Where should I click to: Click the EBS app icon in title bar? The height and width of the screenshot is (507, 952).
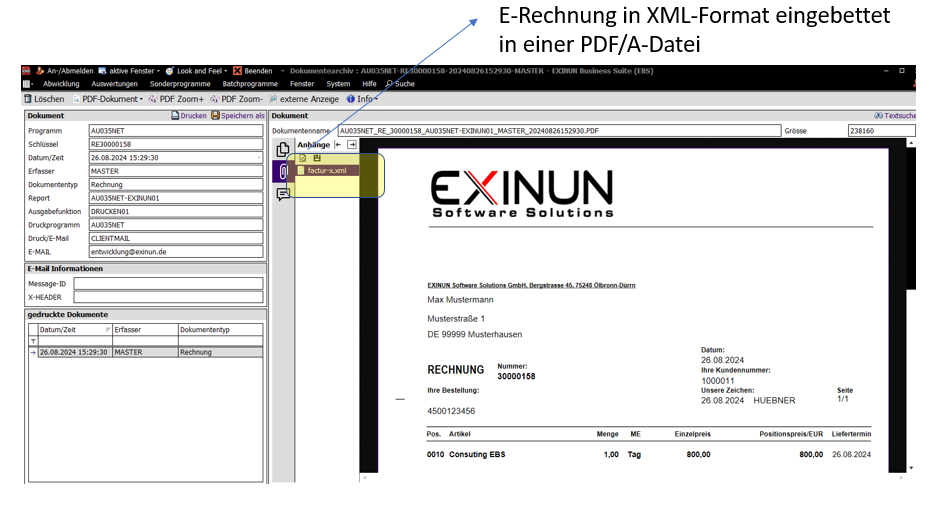(26, 71)
